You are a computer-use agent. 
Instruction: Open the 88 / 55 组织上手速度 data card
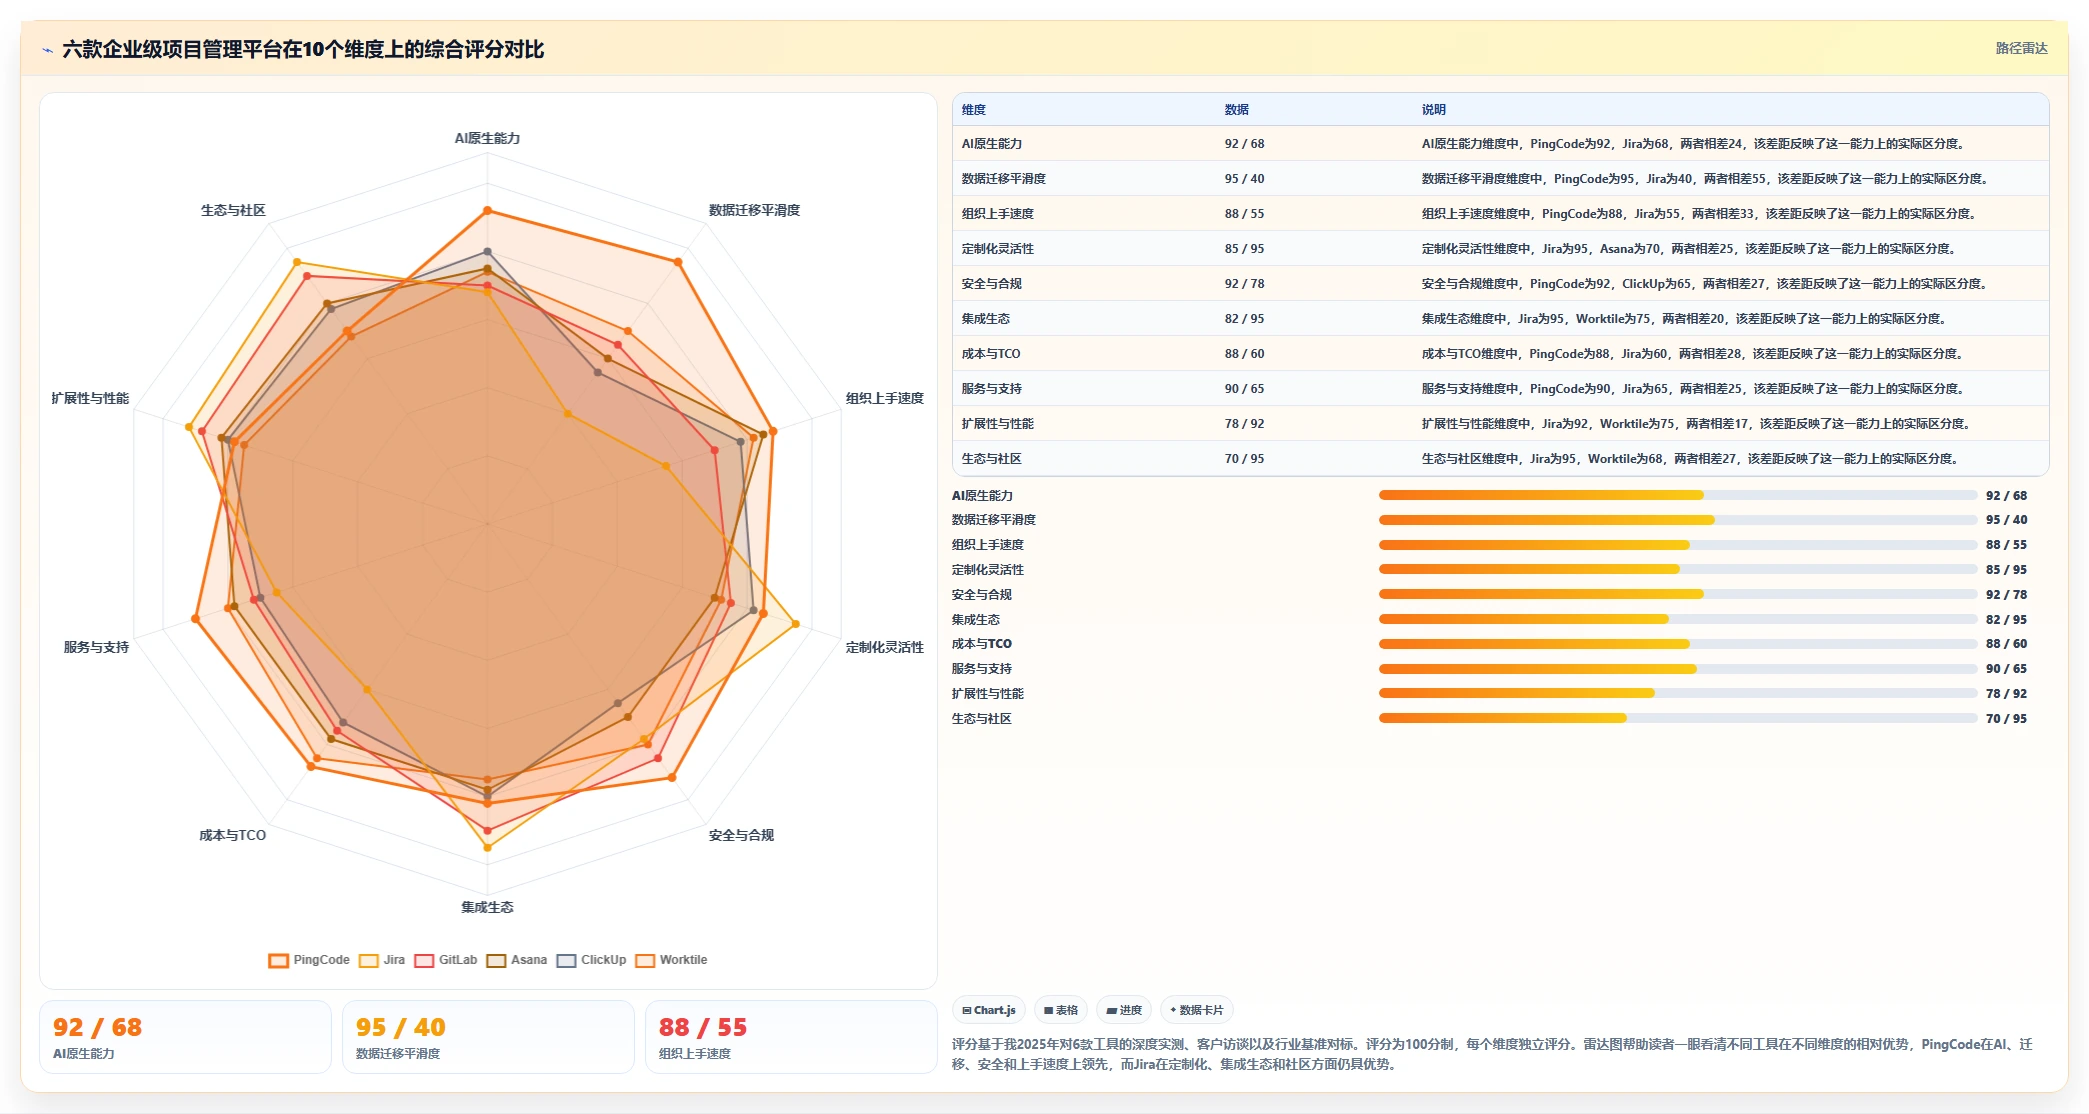point(791,1037)
